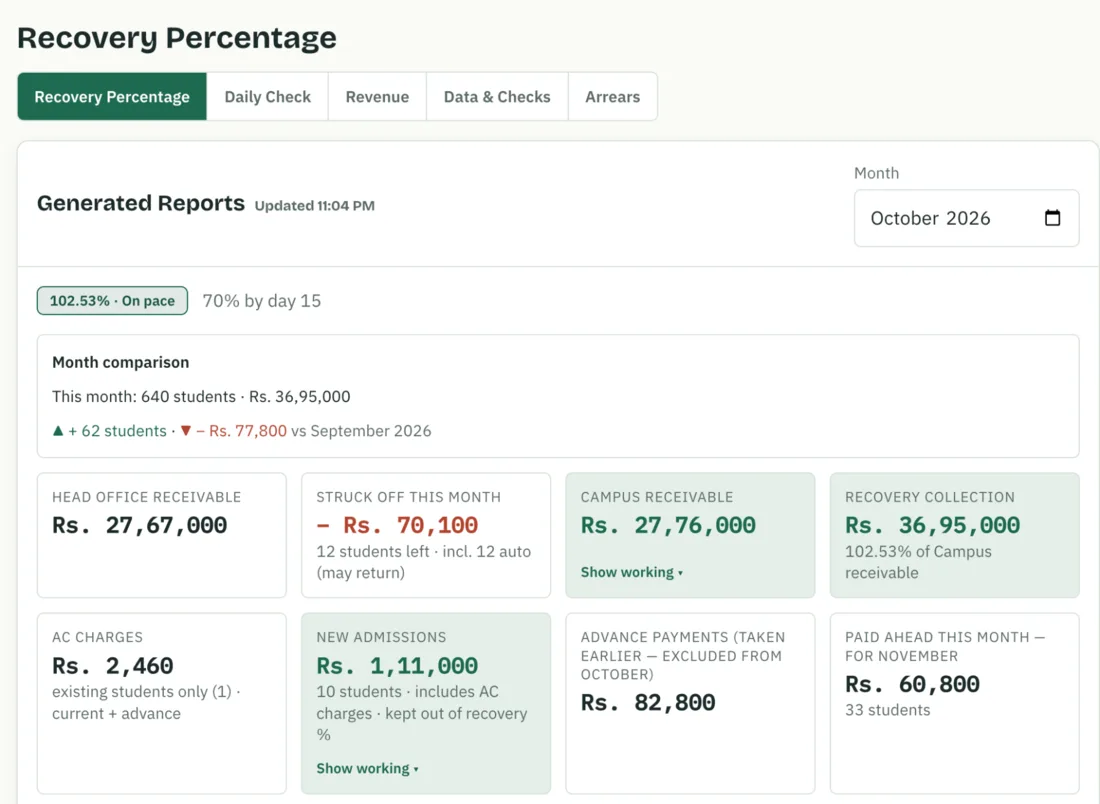Click the 102.53% On pace badge
This screenshot has height=804, width=1100.
[x=112, y=301]
